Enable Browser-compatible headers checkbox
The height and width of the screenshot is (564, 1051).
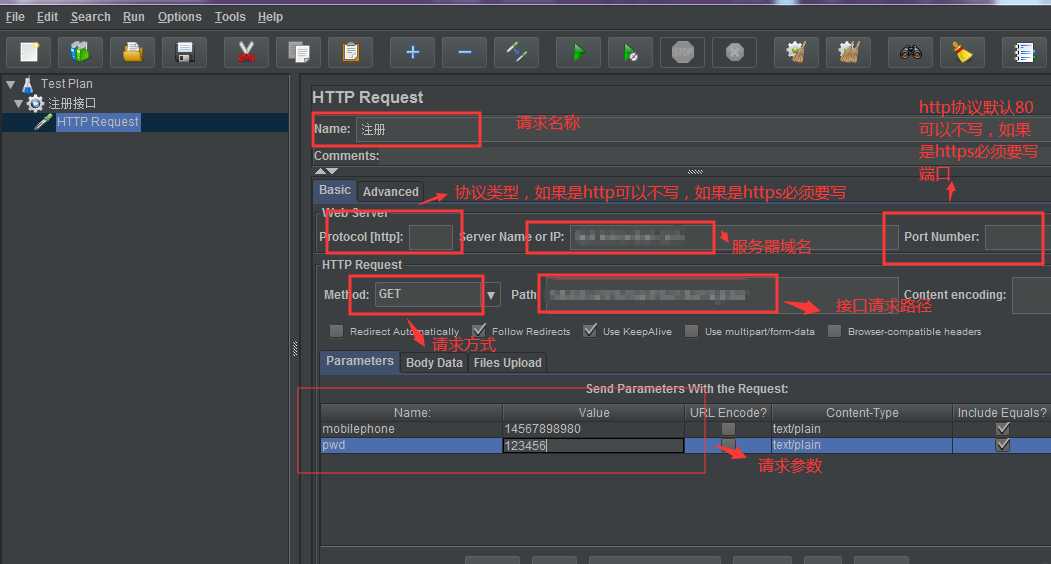tap(834, 331)
